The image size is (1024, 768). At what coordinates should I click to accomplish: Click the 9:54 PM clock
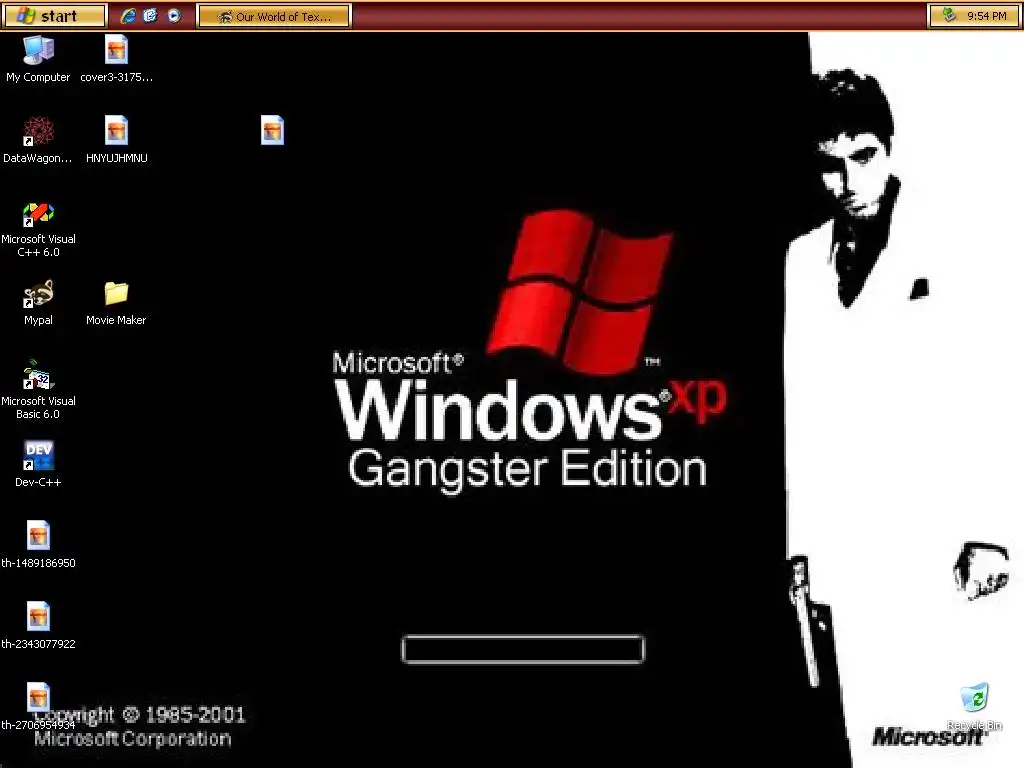tap(987, 16)
